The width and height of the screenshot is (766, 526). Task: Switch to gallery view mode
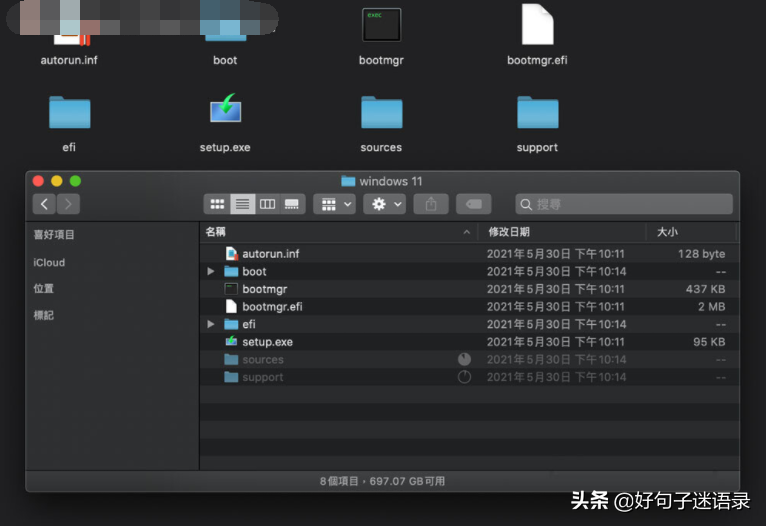292,204
